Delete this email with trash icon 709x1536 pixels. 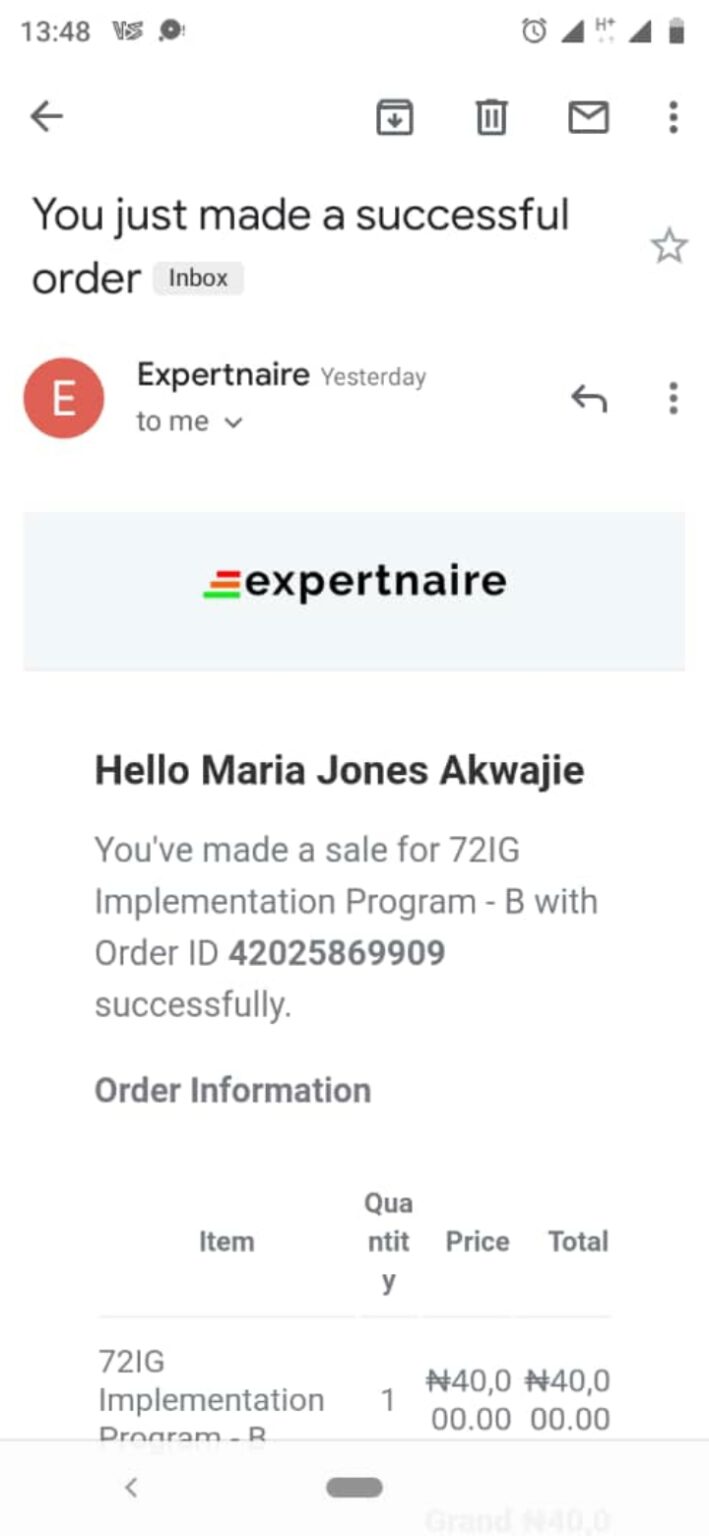click(x=490, y=118)
